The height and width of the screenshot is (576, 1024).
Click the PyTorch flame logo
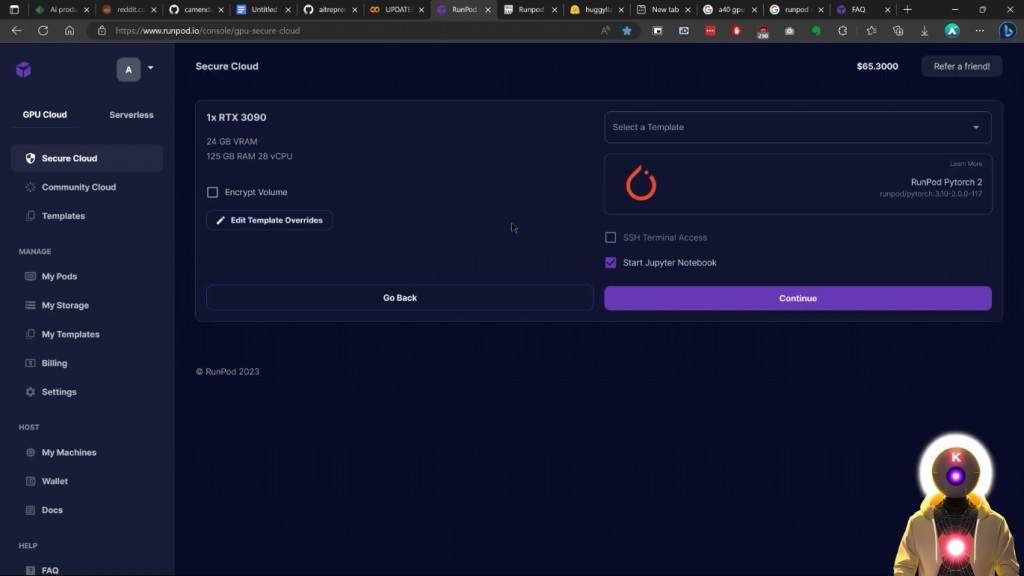tap(641, 183)
